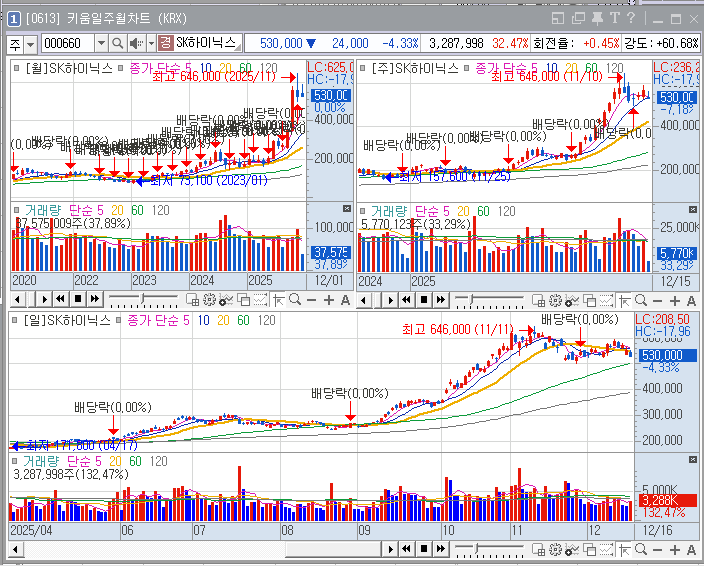Select zoom magnifier on weekly chart toolbar
704x567 pixels.
(641, 300)
